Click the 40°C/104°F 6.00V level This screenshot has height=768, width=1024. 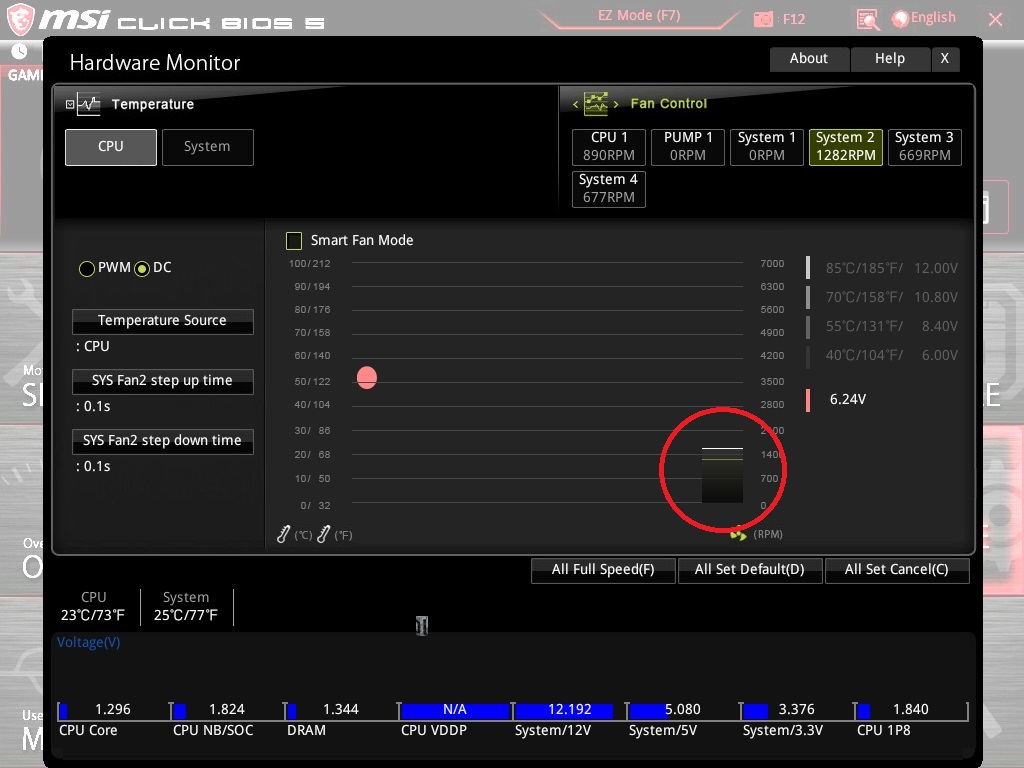pyautogui.click(x=883, y=355)
